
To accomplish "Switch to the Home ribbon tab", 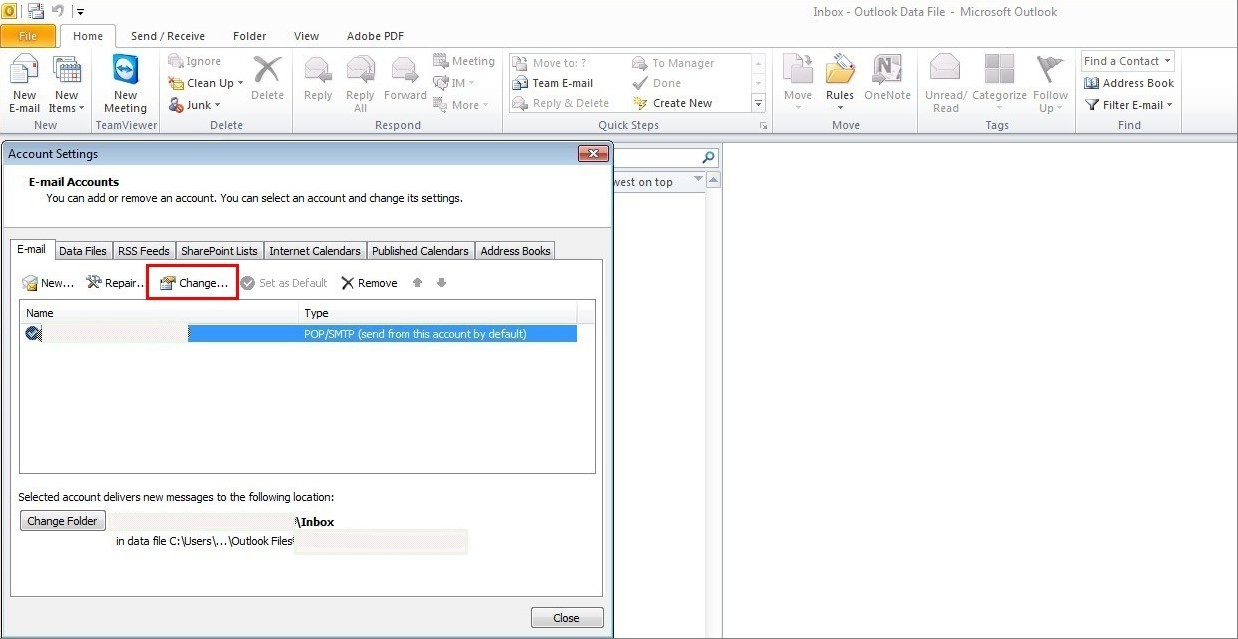I will (x=88, y=36).
